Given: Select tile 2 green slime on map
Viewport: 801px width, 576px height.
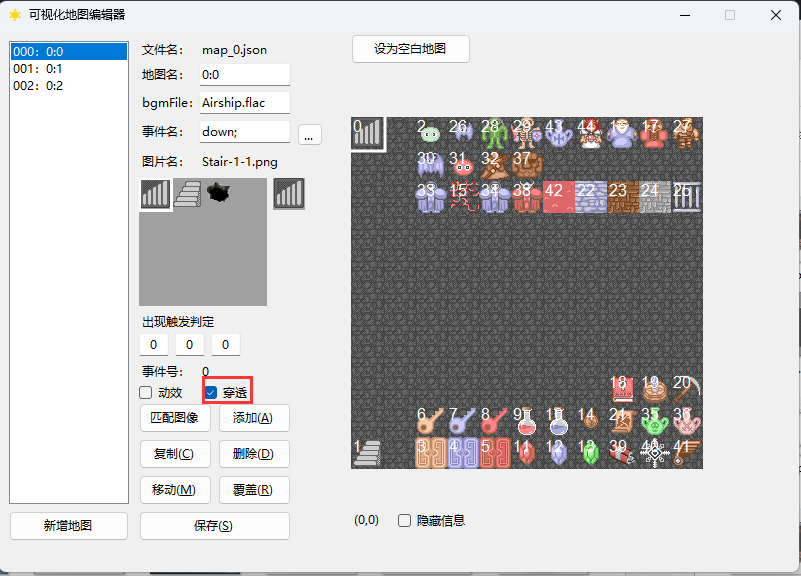Looking at the screenshot, I should pyautogui.click(x=431, y=133).
